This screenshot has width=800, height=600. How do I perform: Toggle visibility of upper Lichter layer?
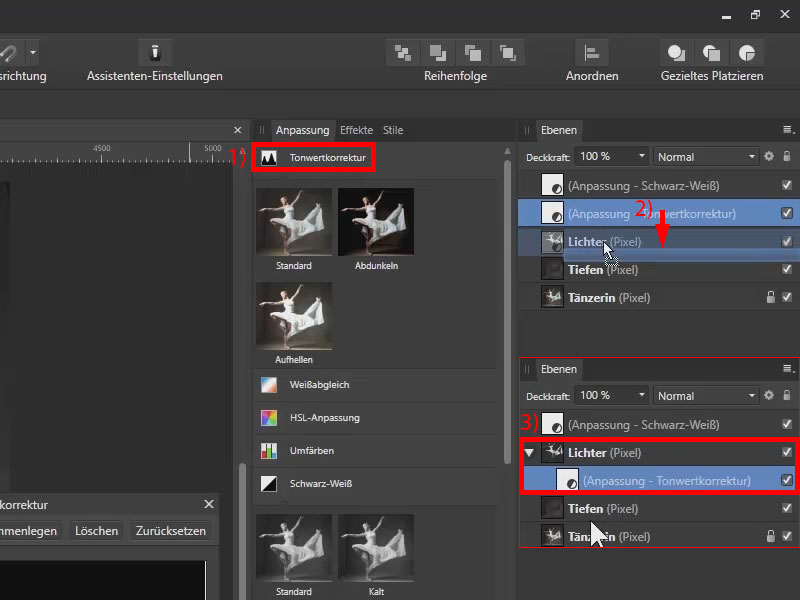click(x=787, y=241)
